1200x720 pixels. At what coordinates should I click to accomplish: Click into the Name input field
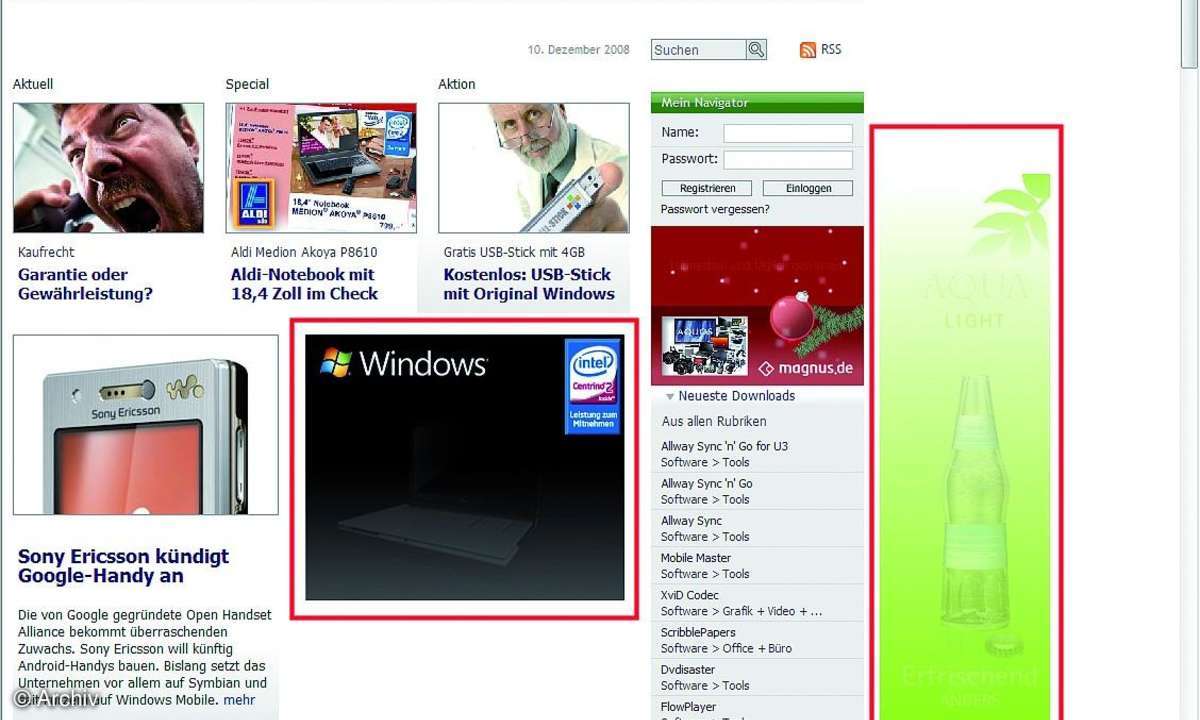click(x=788, y=133)
